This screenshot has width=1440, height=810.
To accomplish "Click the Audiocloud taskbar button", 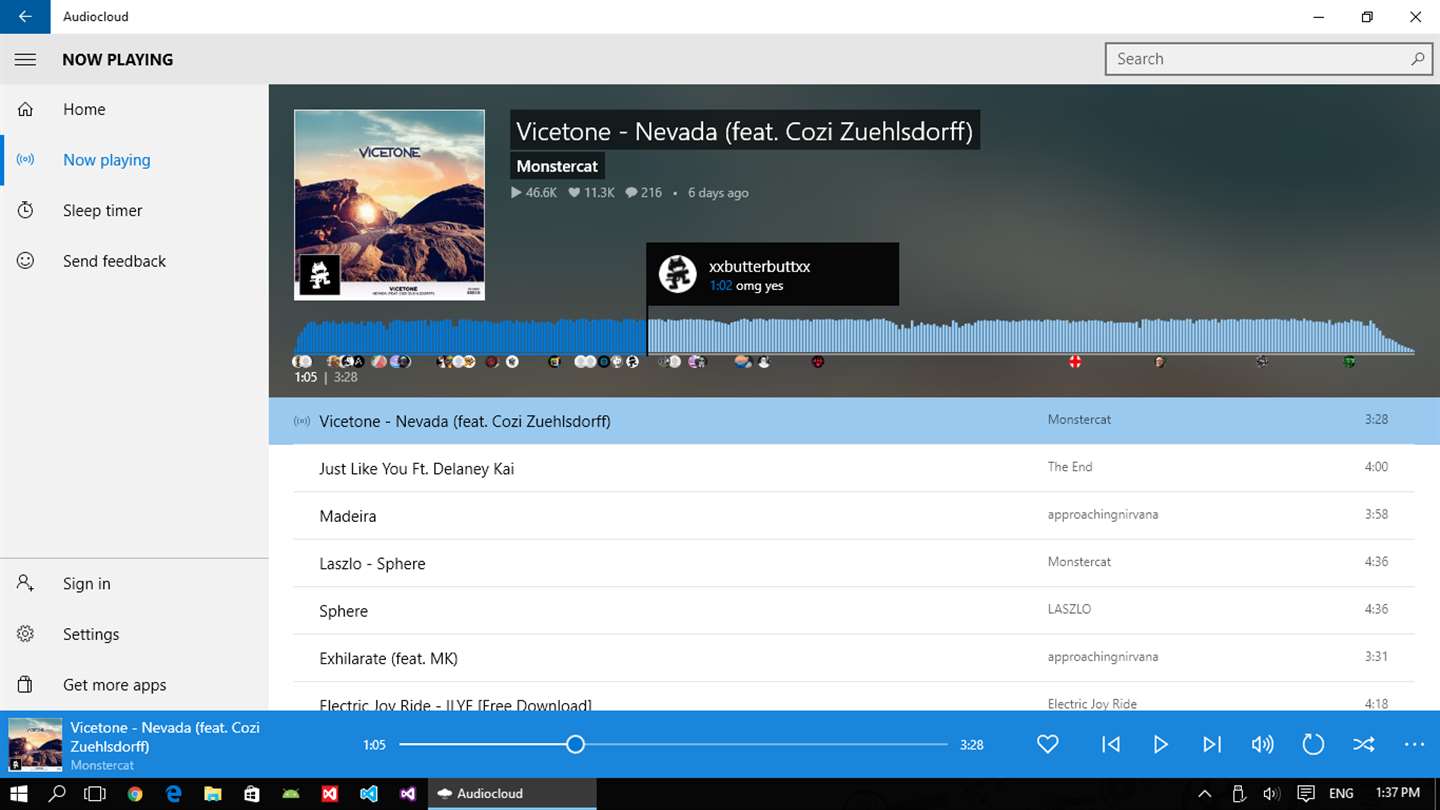I will tap(512, 794).
